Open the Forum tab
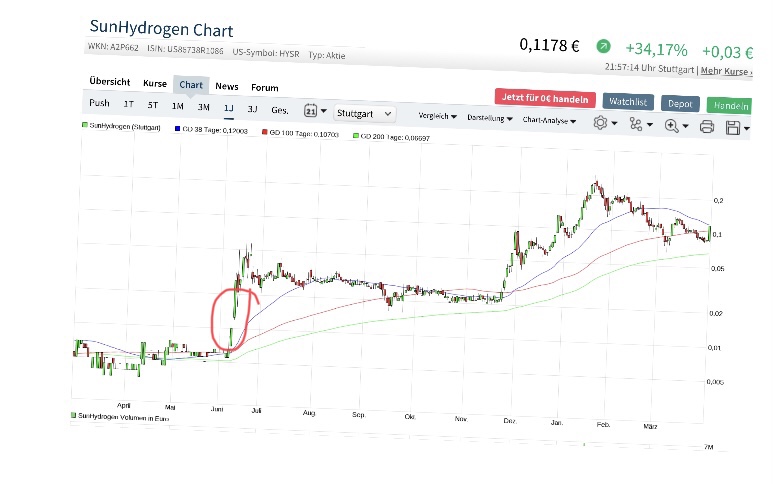The height and width of the screenshot is (484, 775). 264,88
